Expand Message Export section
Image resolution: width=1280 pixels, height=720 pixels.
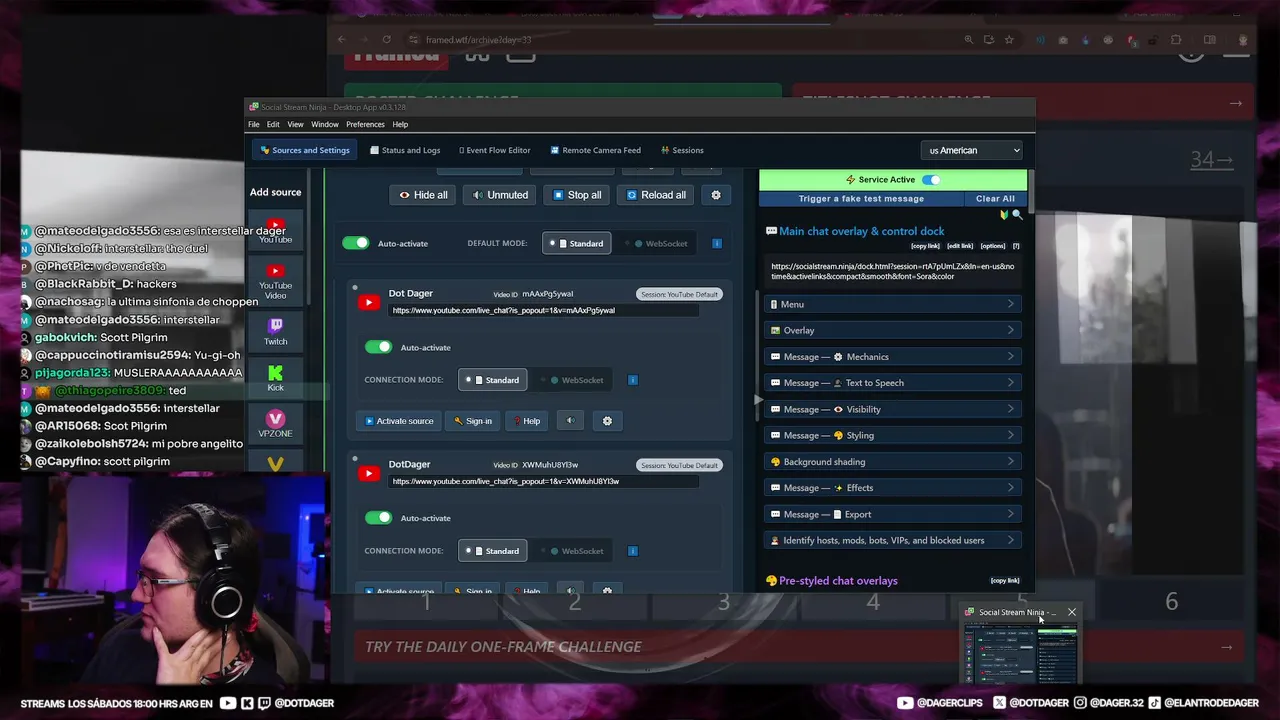pos(892,514)
